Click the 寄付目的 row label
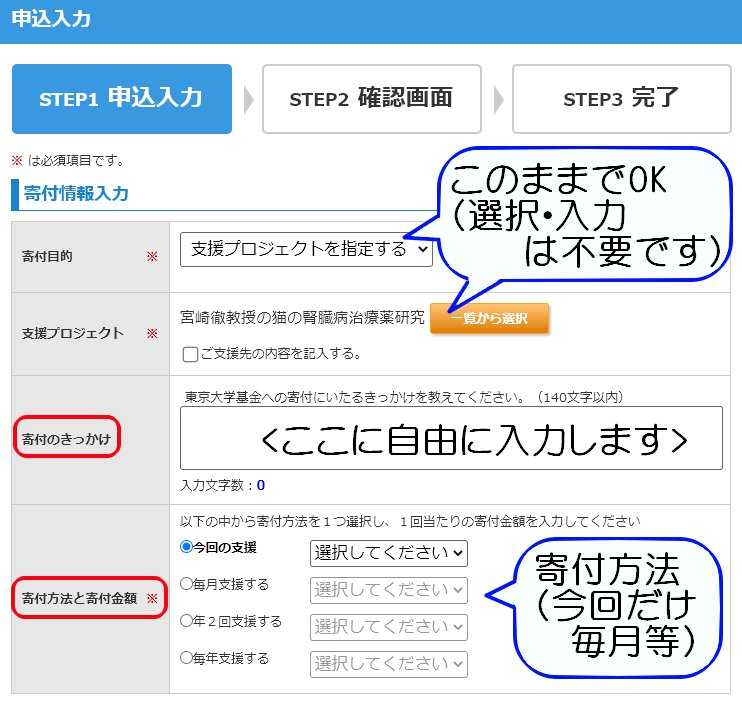Image resolution: width=742 pixels, height=704 pixels. pos(47,256)
